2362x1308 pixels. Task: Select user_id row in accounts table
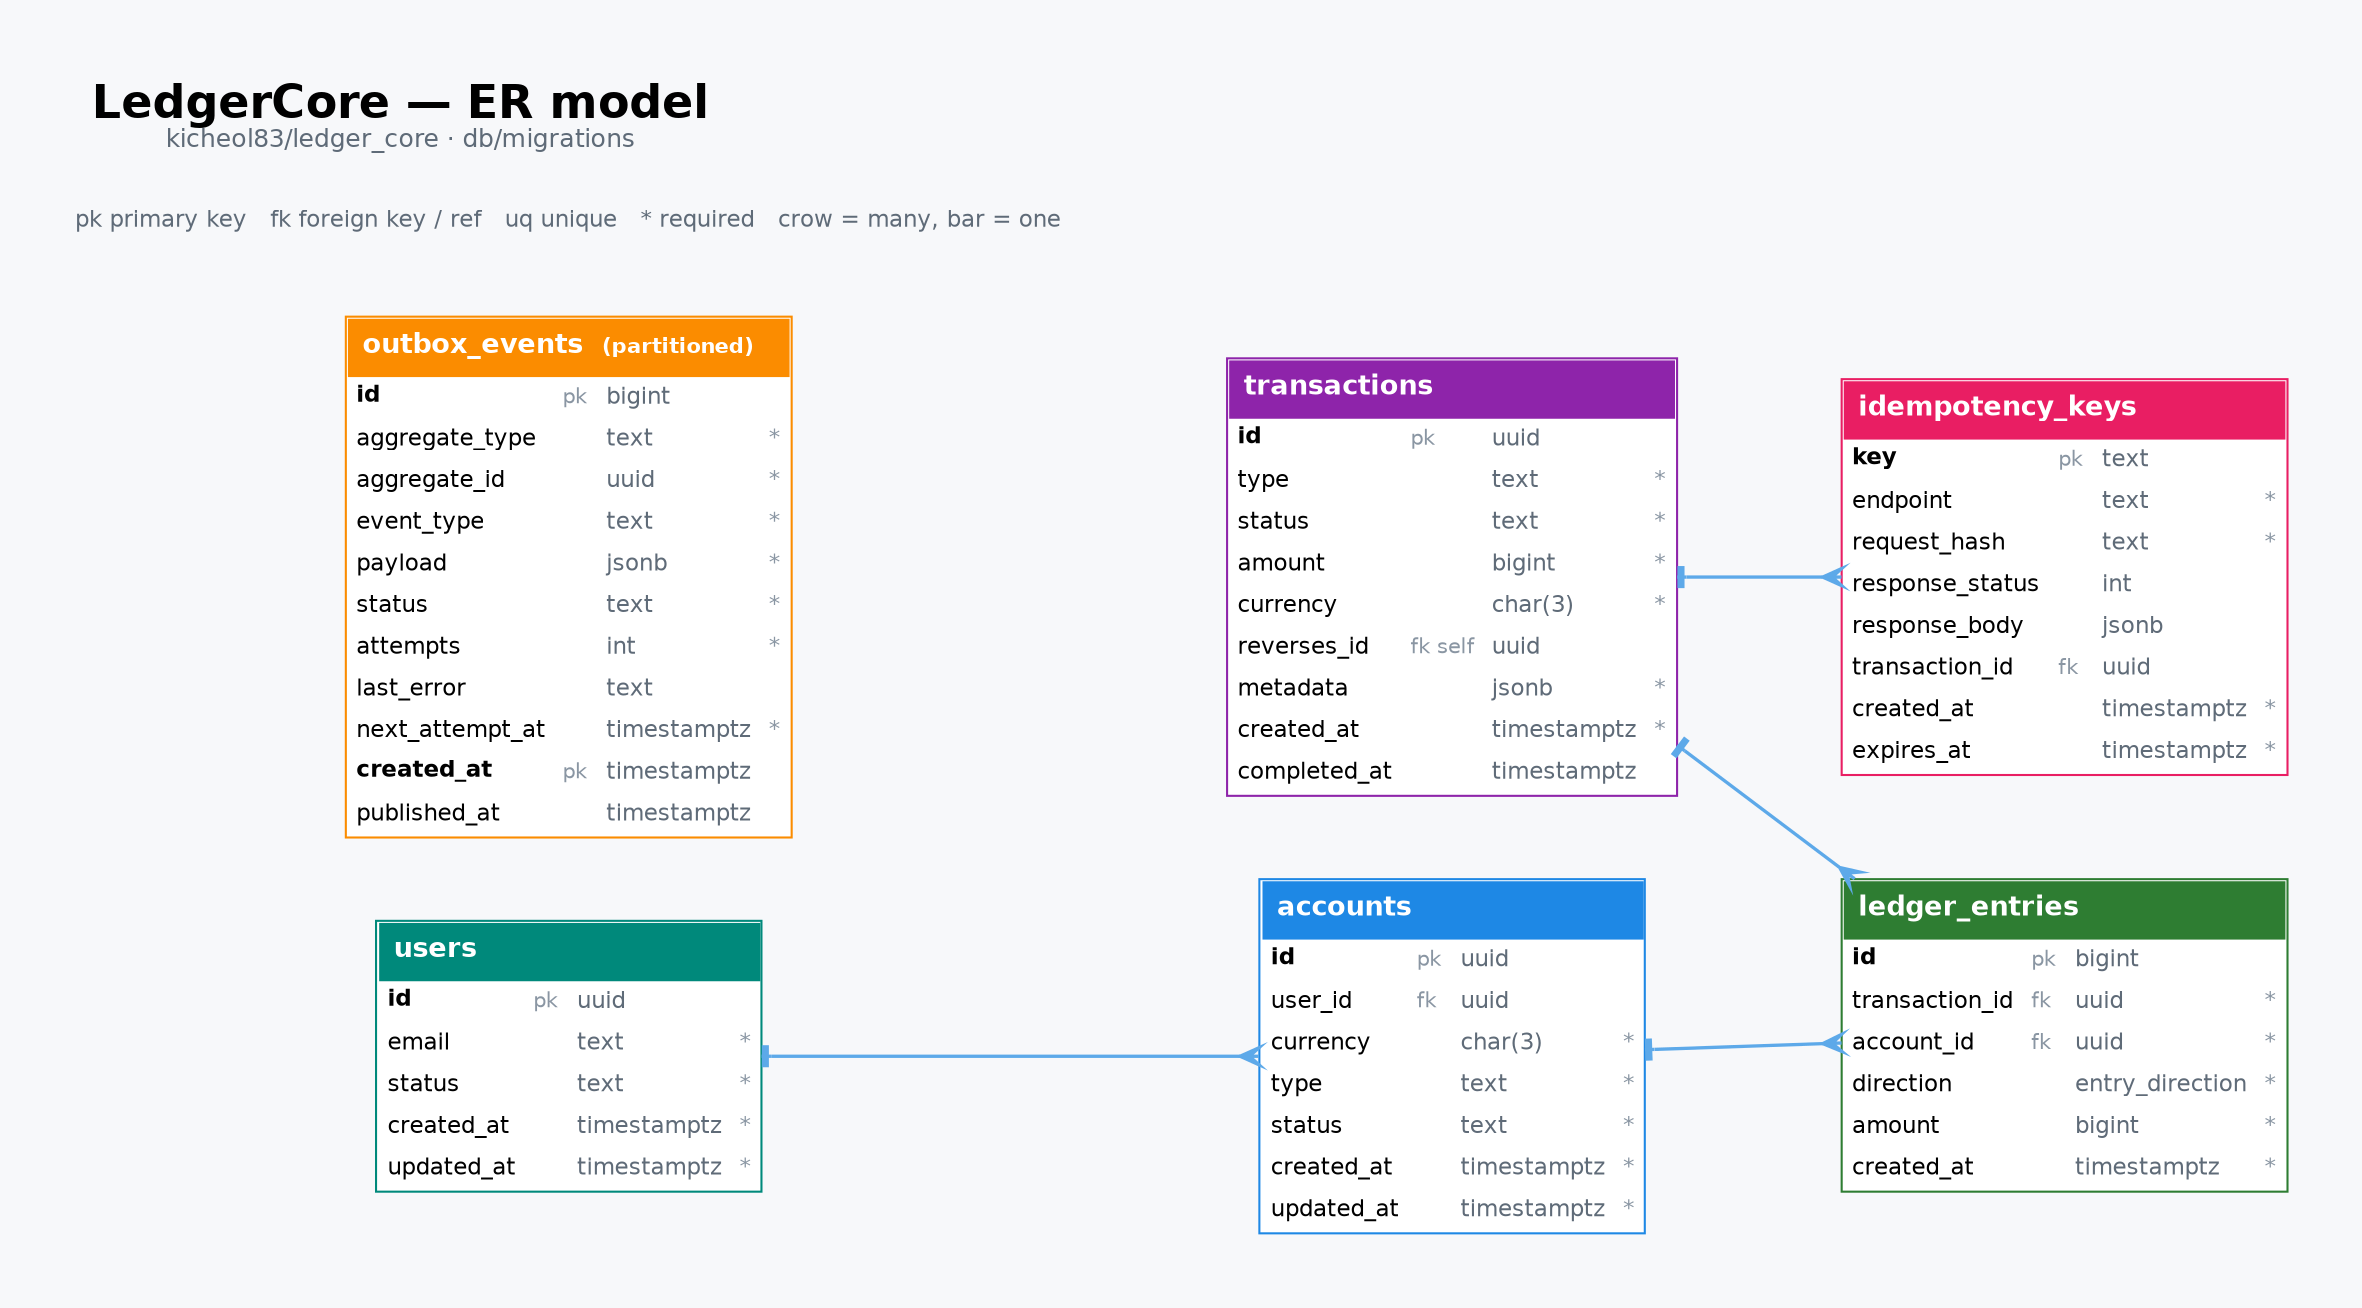click(x=1452, y=1001)
